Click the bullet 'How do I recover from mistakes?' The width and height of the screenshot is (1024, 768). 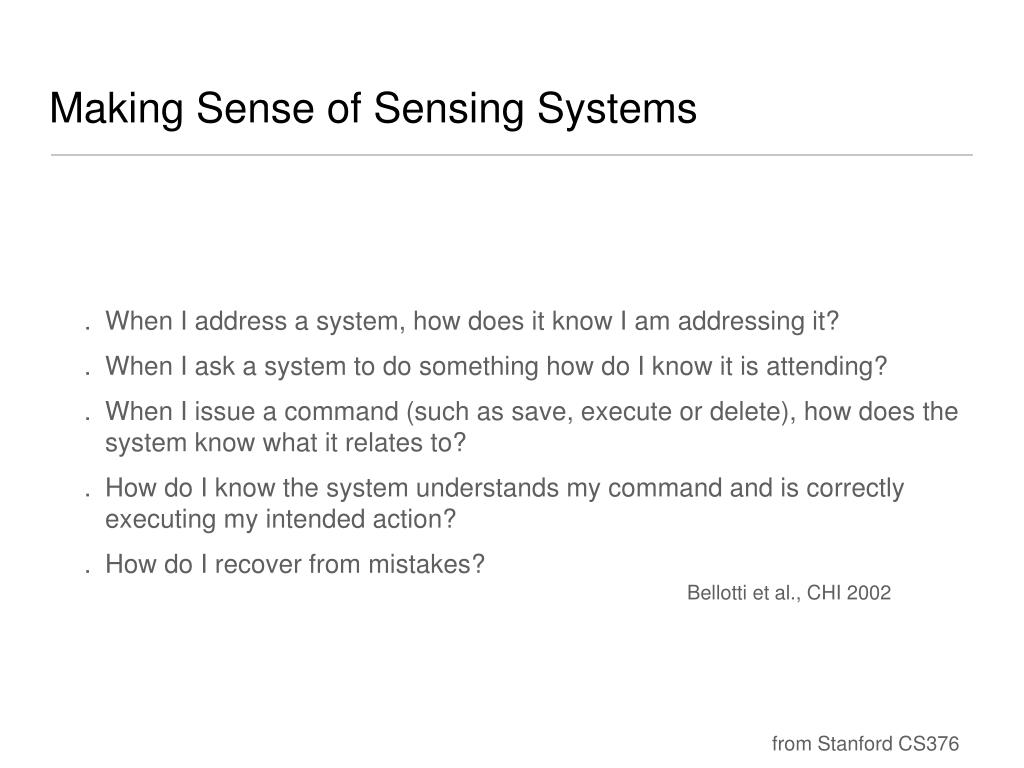click(x=295, y=564)
